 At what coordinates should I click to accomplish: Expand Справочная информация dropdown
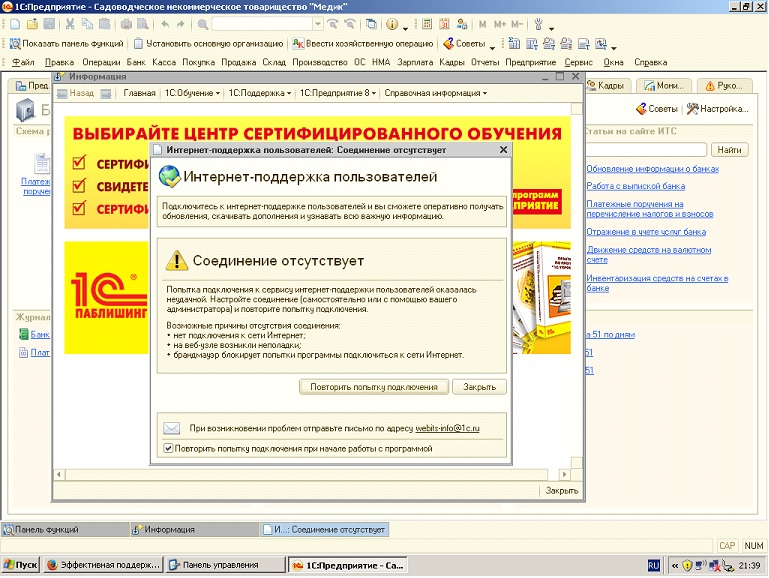(x=436, y=93)
